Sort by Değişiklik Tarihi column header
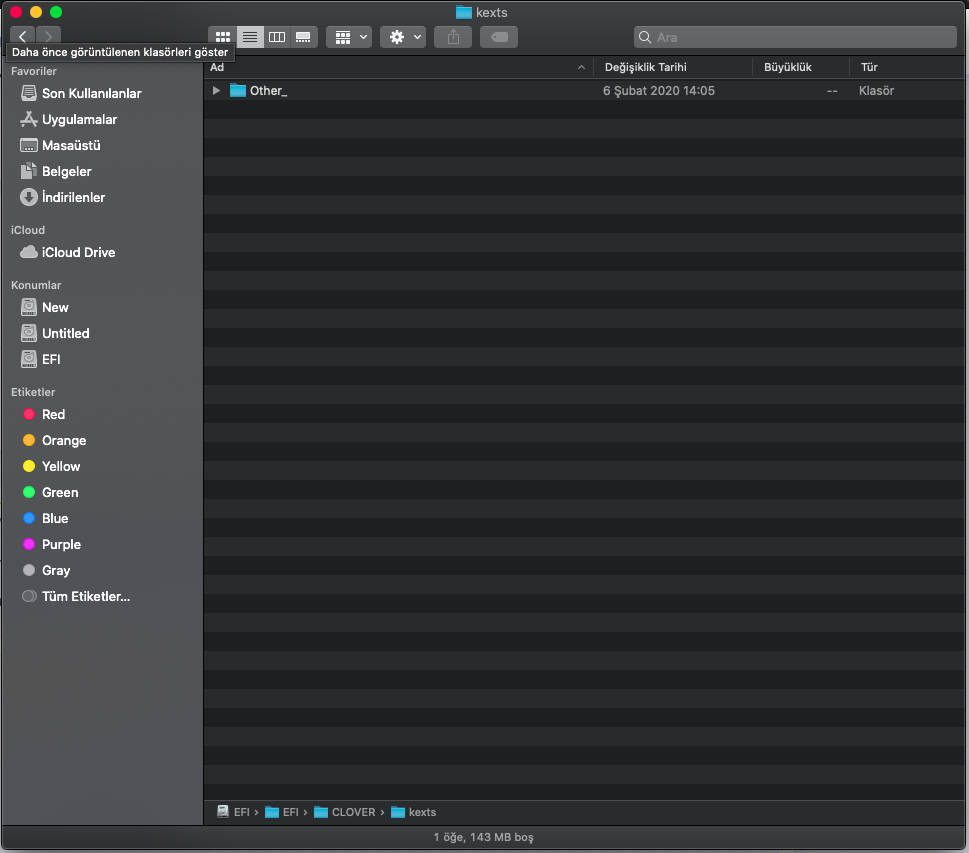 pos(645,67)
